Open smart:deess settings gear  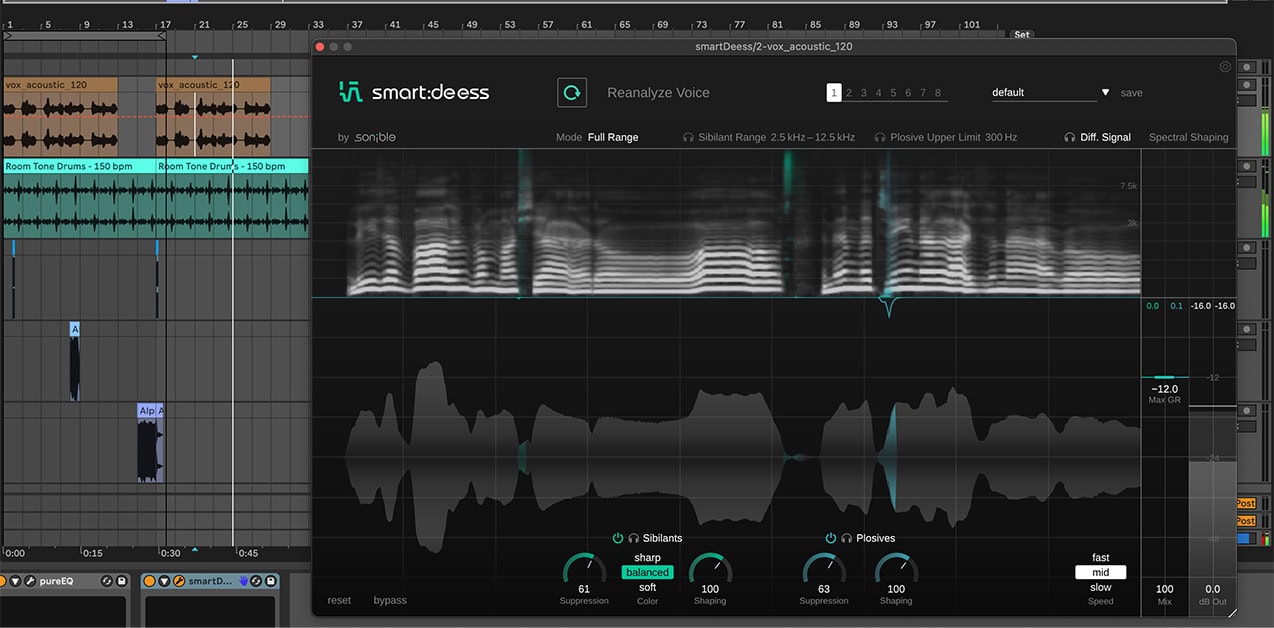click(x=1225, y=67)
